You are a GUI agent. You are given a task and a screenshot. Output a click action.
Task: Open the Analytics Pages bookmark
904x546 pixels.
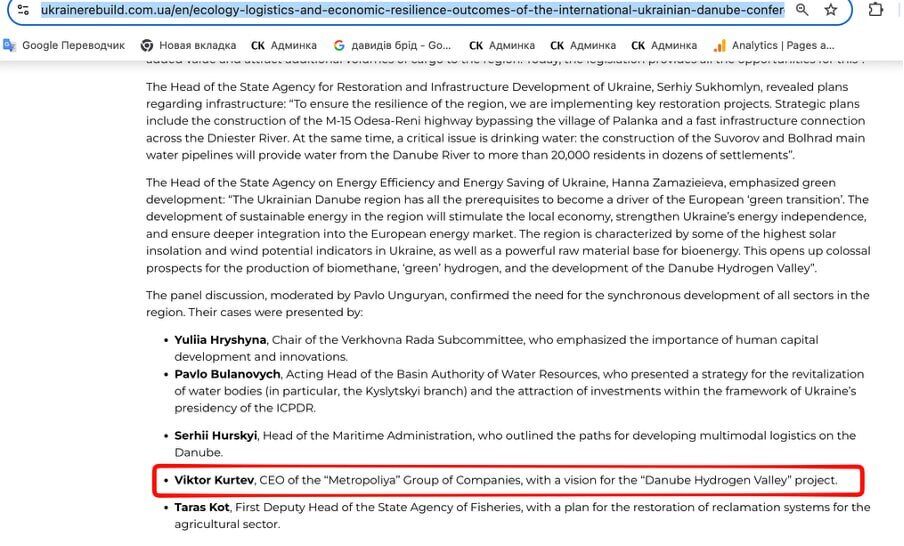coord(774,45)
